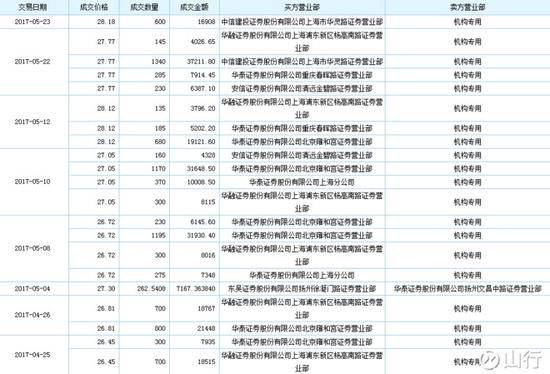The width and height of the screenshot is (550, 374).
Task: Click seller 华泰证券股份有限公司扬州文昌中路证券营业部
Action: [x=468, y=289]
